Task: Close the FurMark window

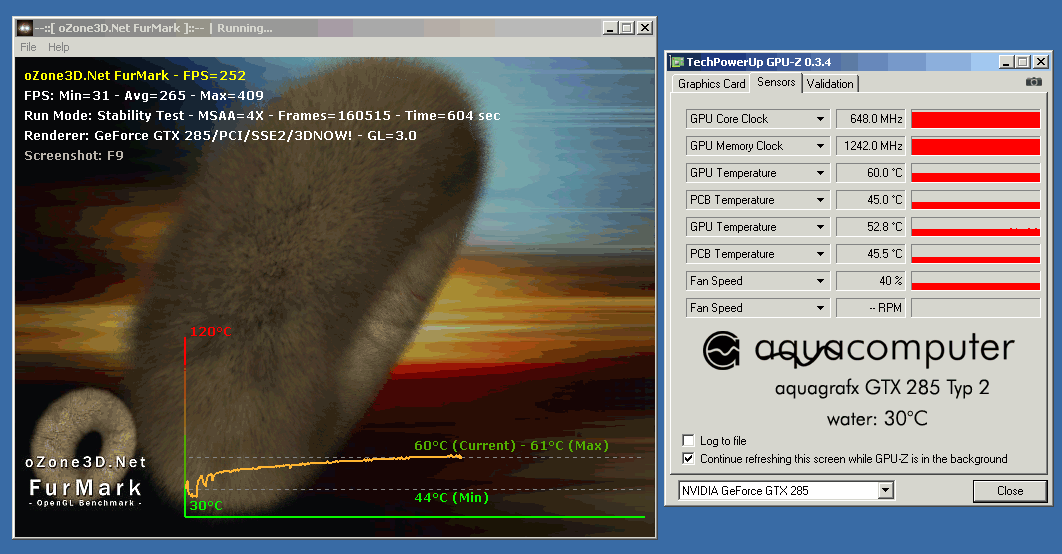Action: tap(645, 28)
